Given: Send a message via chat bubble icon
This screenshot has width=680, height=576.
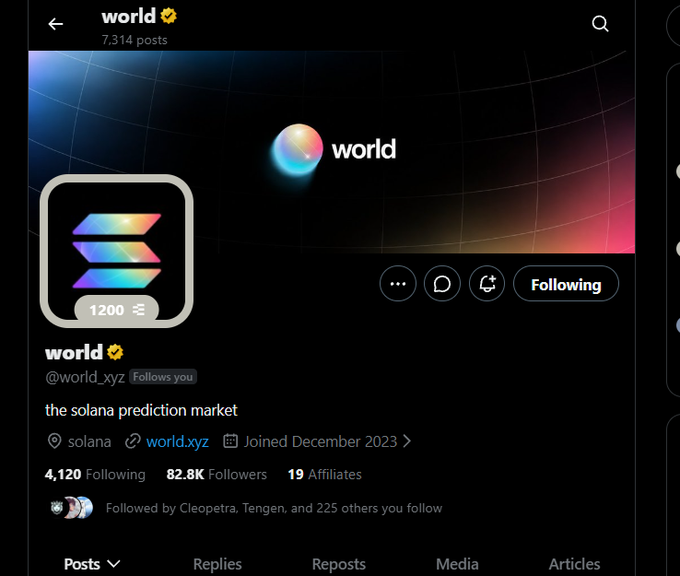Looking at the screenshot, I should pyautogui.click(x=442, y=284).
